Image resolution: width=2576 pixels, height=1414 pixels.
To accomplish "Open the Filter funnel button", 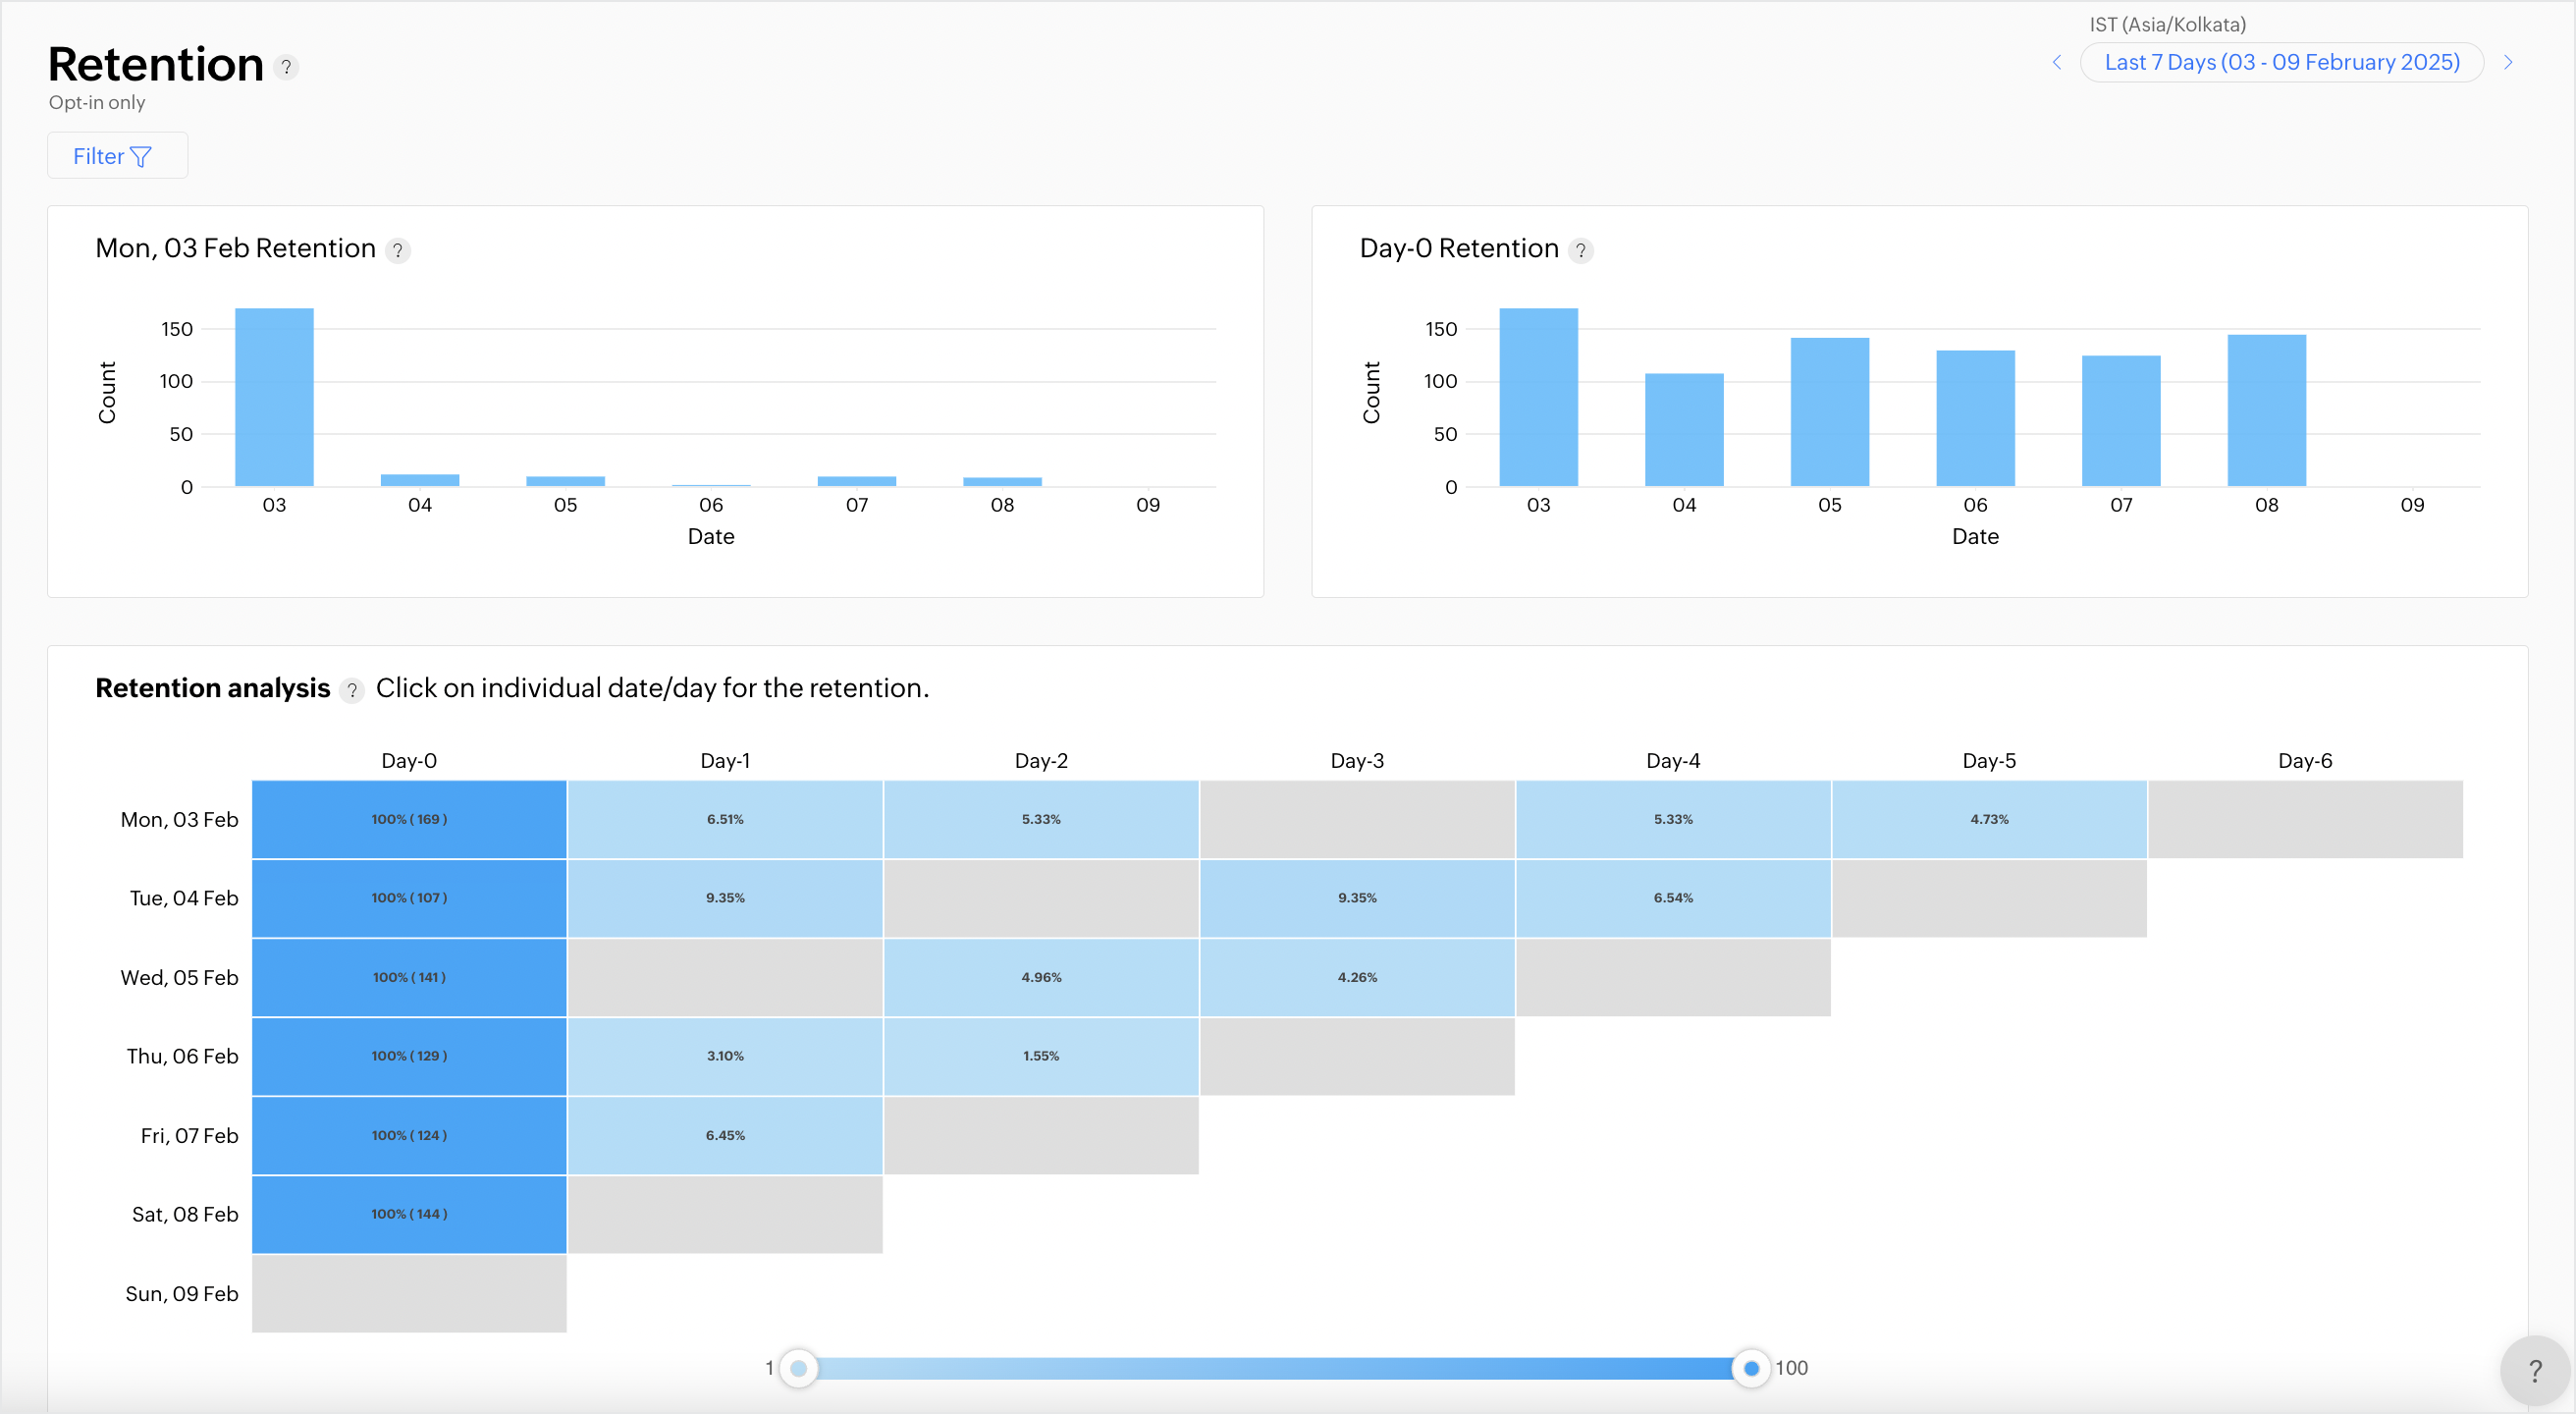I will (117, 156).
